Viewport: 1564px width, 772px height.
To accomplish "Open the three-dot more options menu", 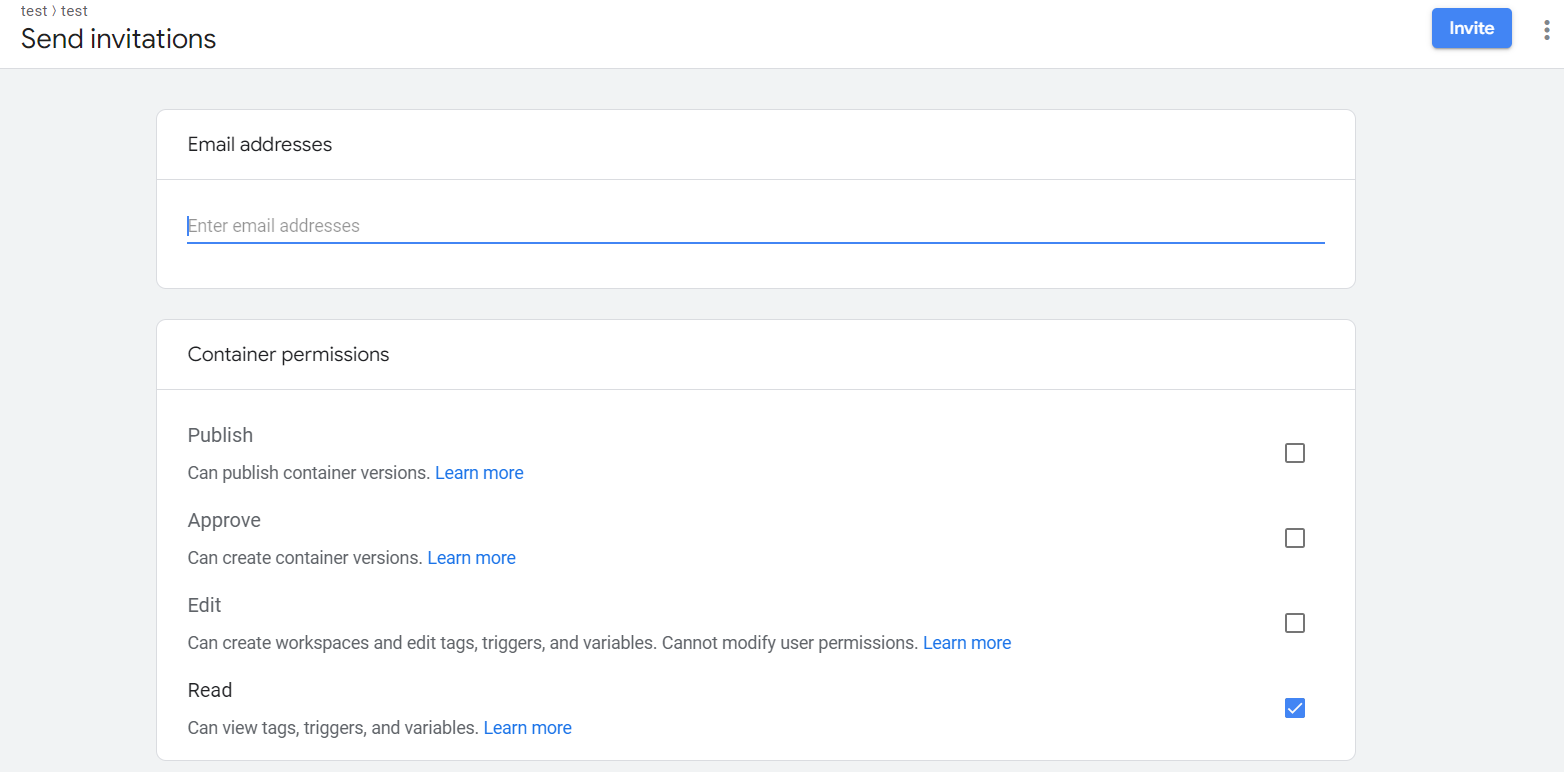I will [x=1546, y=29].
